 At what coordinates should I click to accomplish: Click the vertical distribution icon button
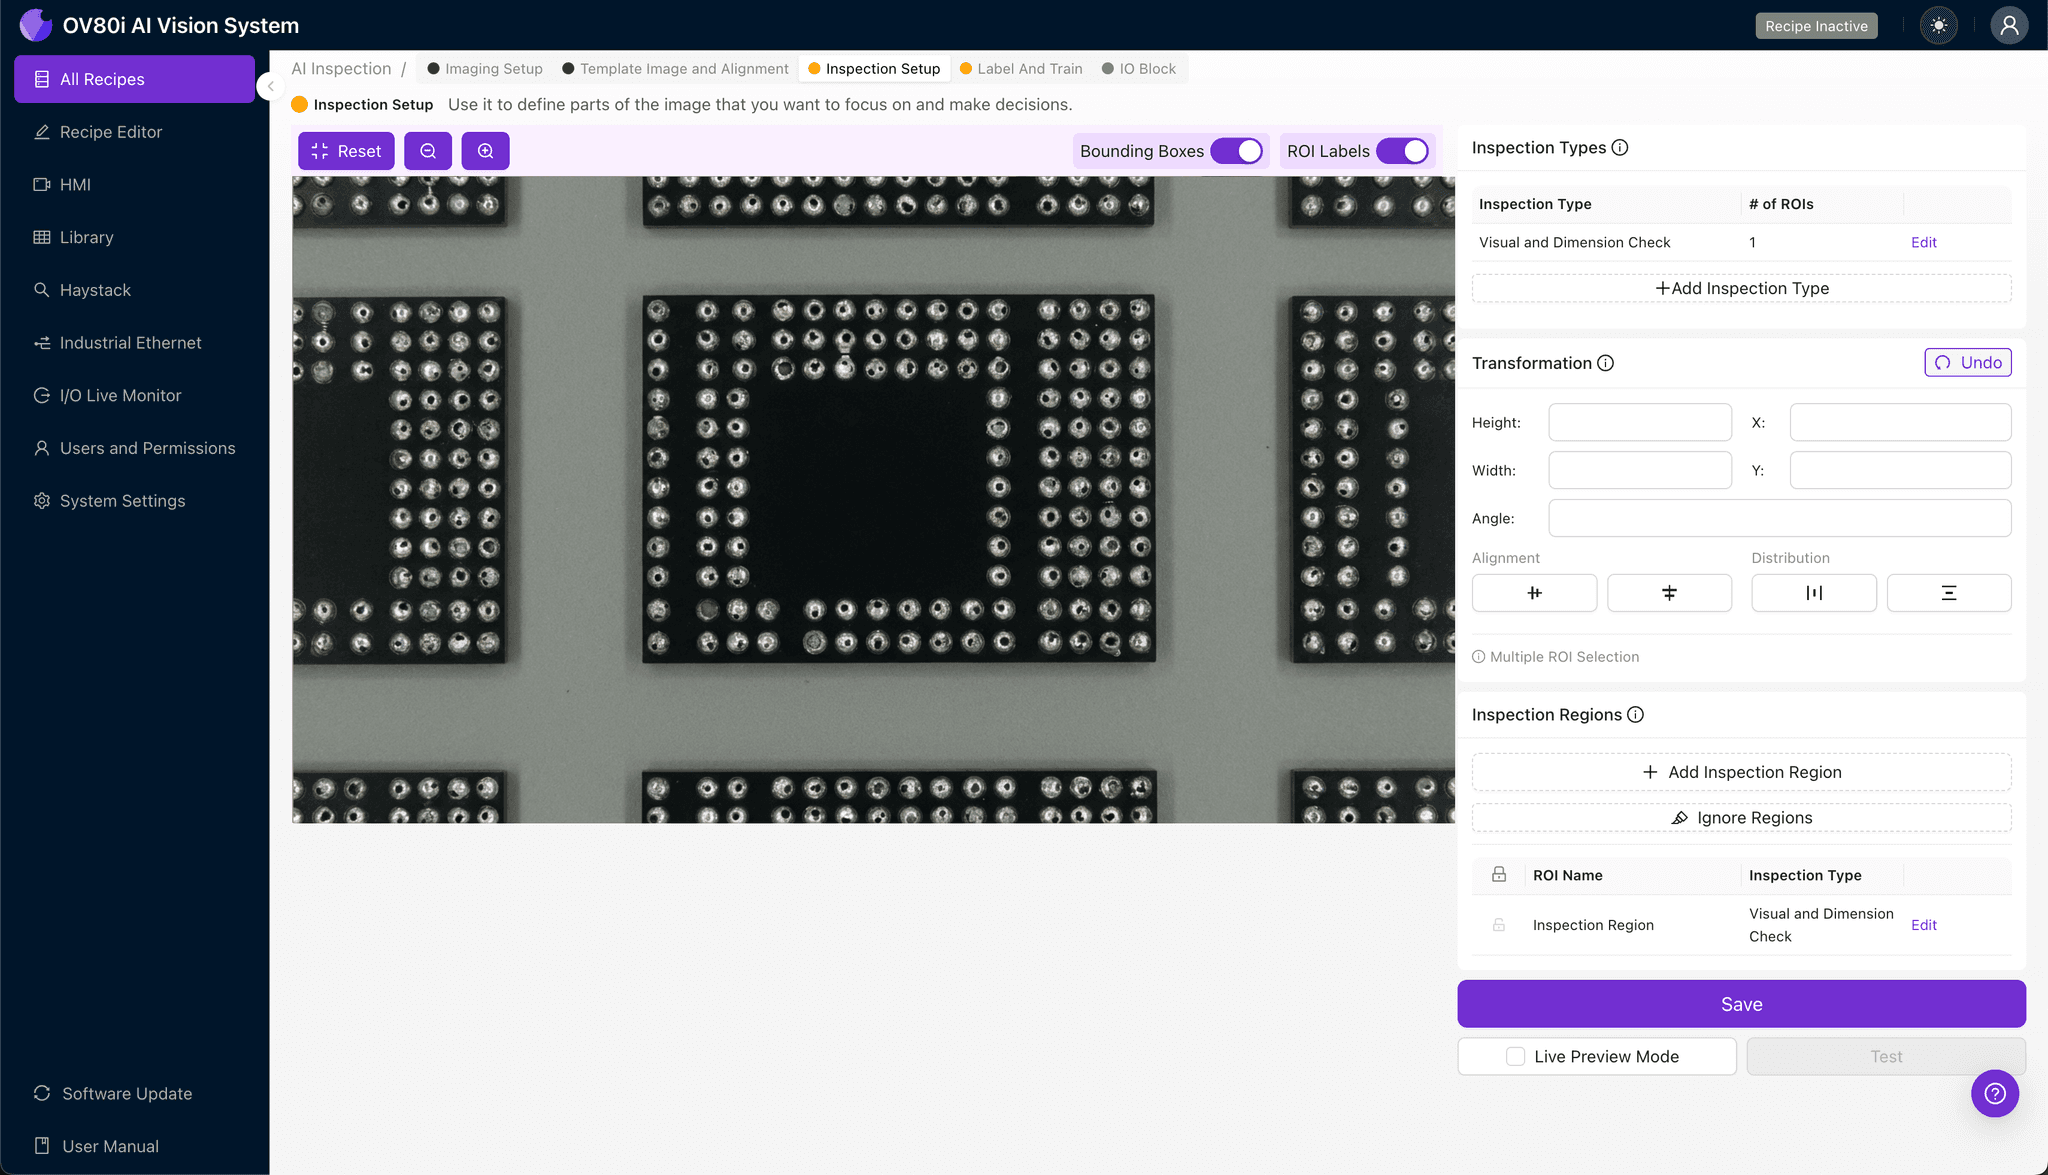(x=1948, y=593)
